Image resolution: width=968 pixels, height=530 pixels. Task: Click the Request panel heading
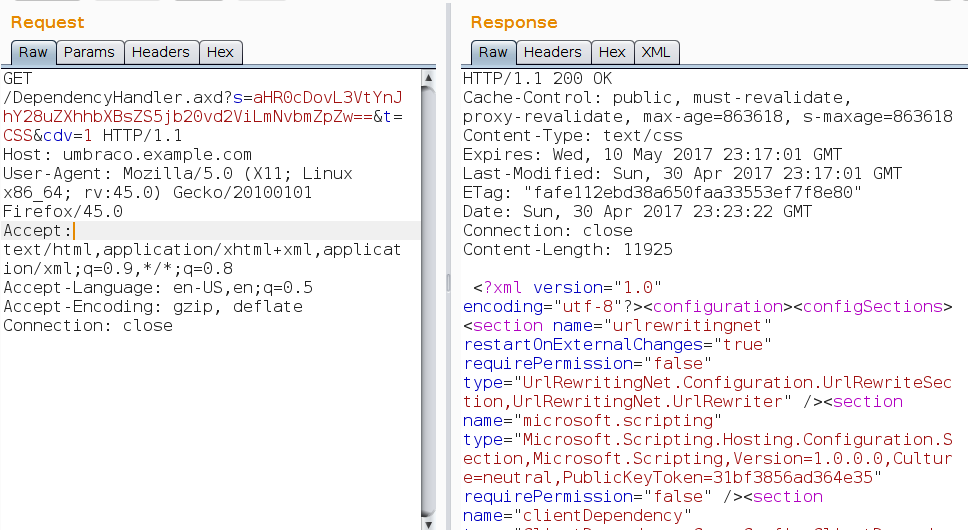(48, 23)
